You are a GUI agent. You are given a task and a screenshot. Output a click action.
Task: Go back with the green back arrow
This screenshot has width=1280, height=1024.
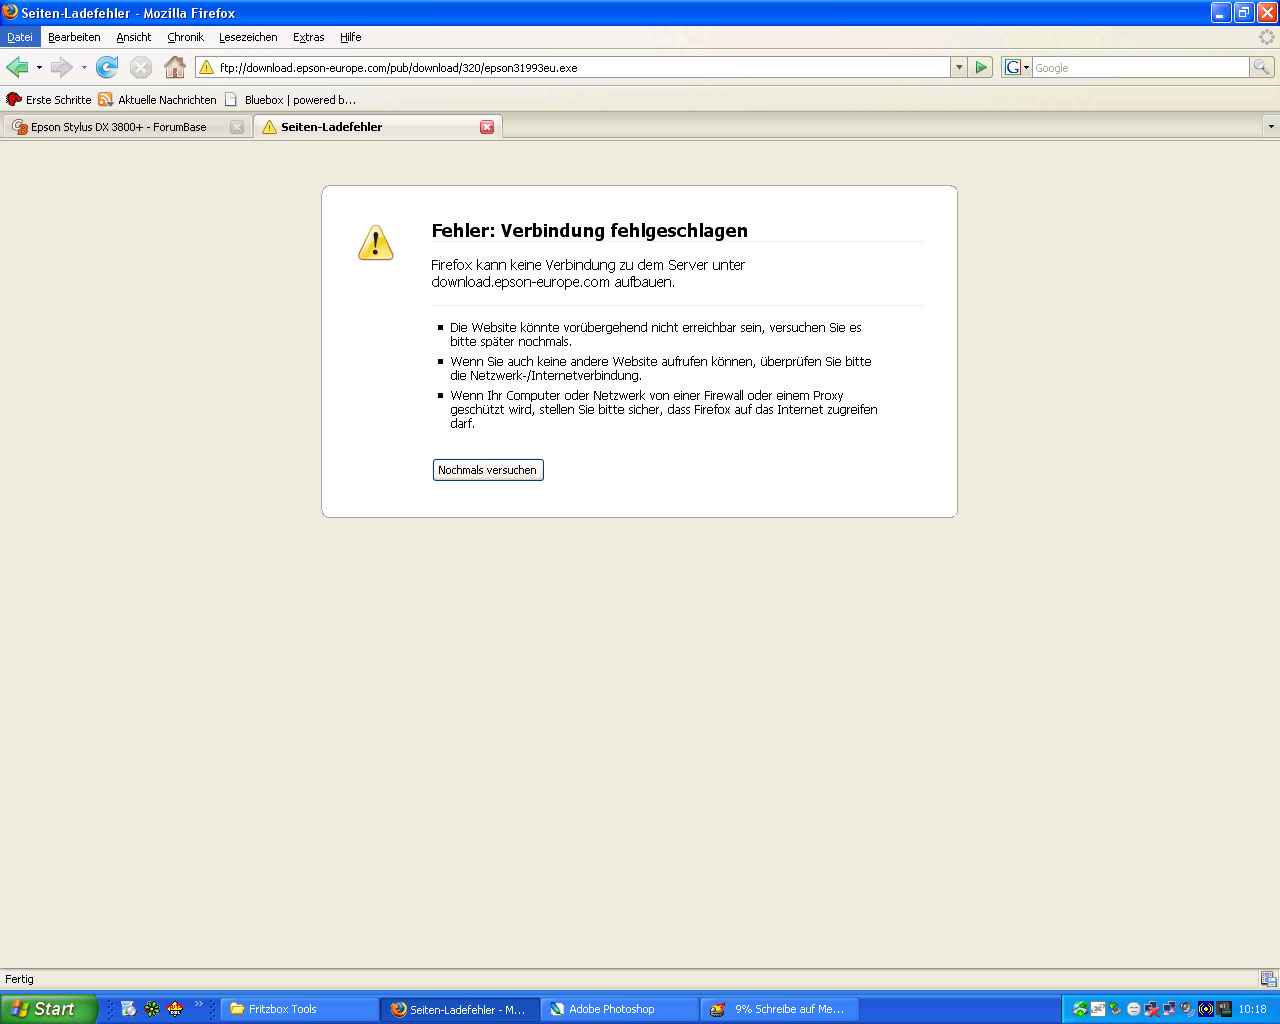pos(17,67)
